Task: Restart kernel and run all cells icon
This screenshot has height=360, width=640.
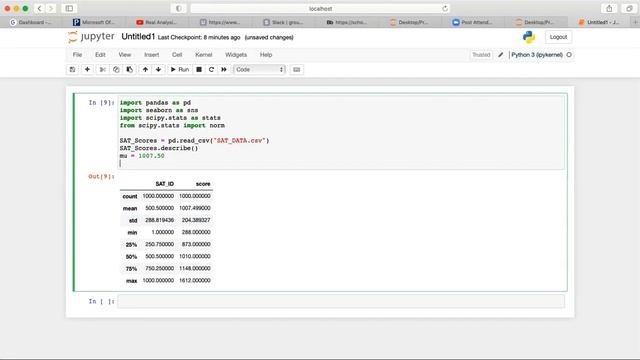Action: pos(224,69)
